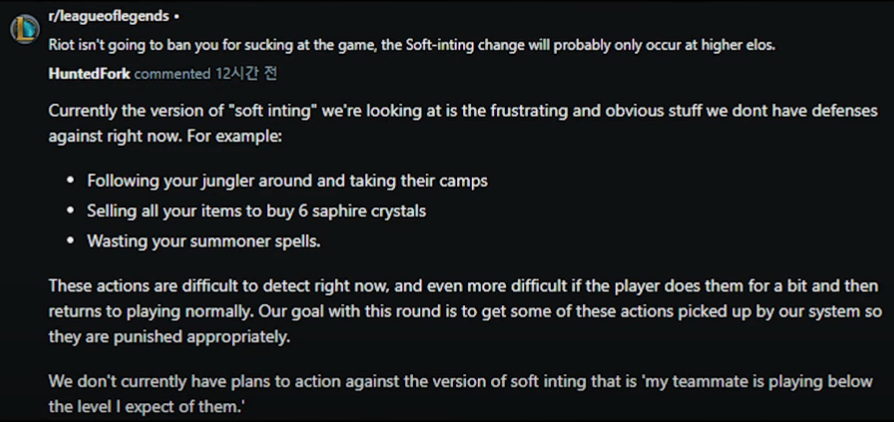Click the separator dot after r/leagueoflegends
This screenshot has height=422, width=894.
(176, 17)
